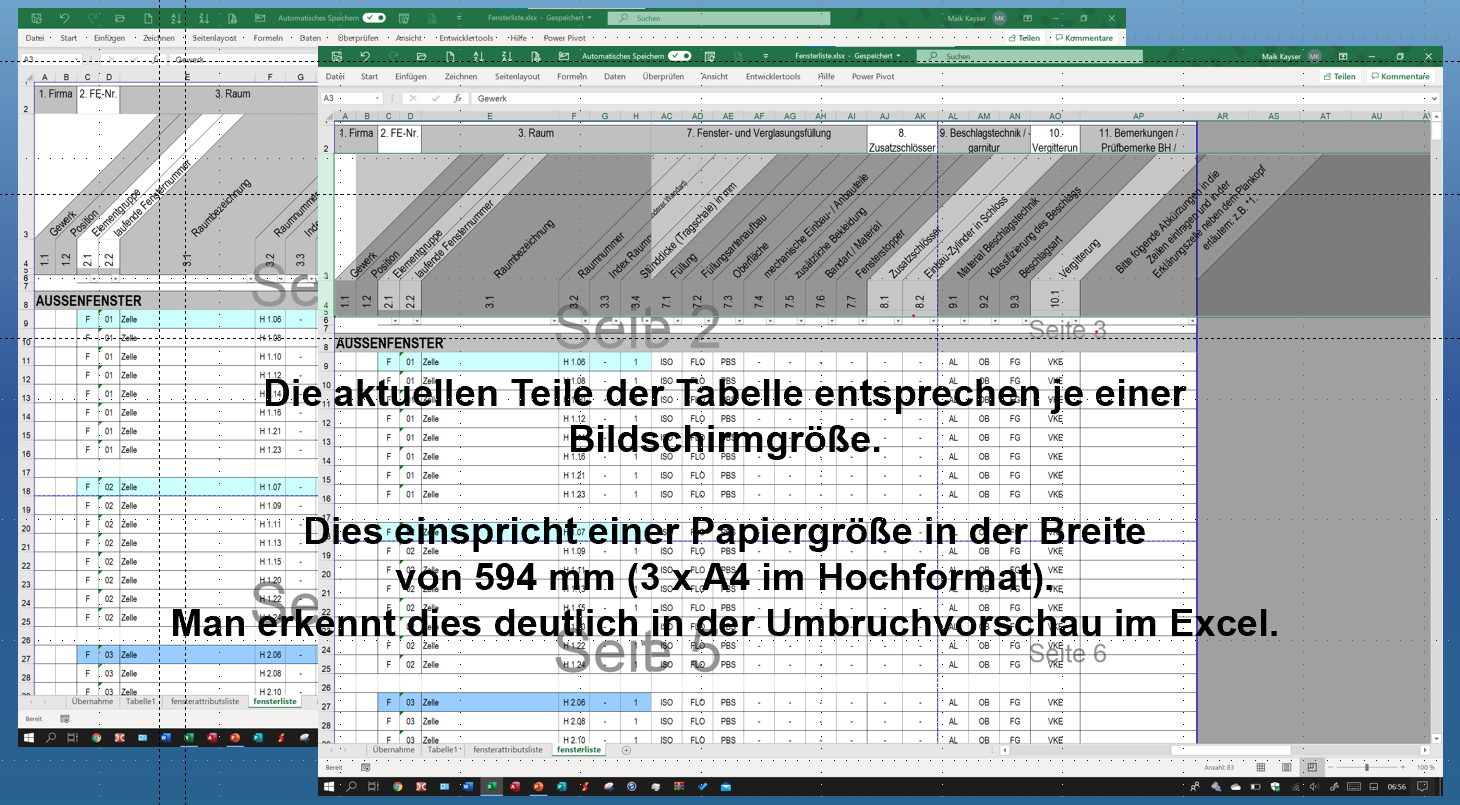Open the Formeln tab in the front window
1460x805 pixels.
coord(572,76)
